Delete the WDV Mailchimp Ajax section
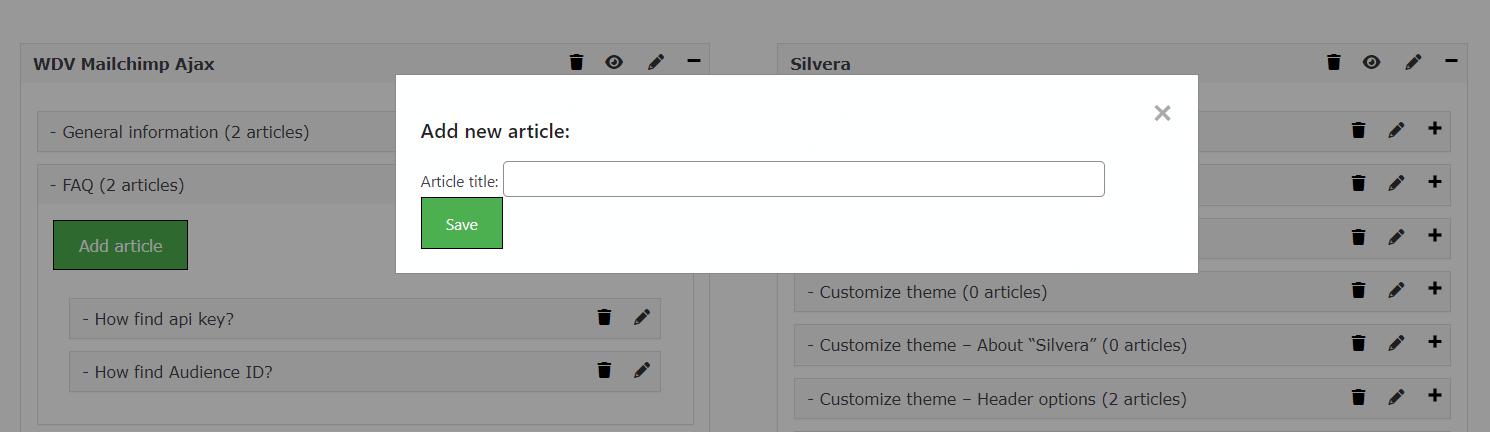The width and height of the screenshot is (1490, 432). (576, 63)
